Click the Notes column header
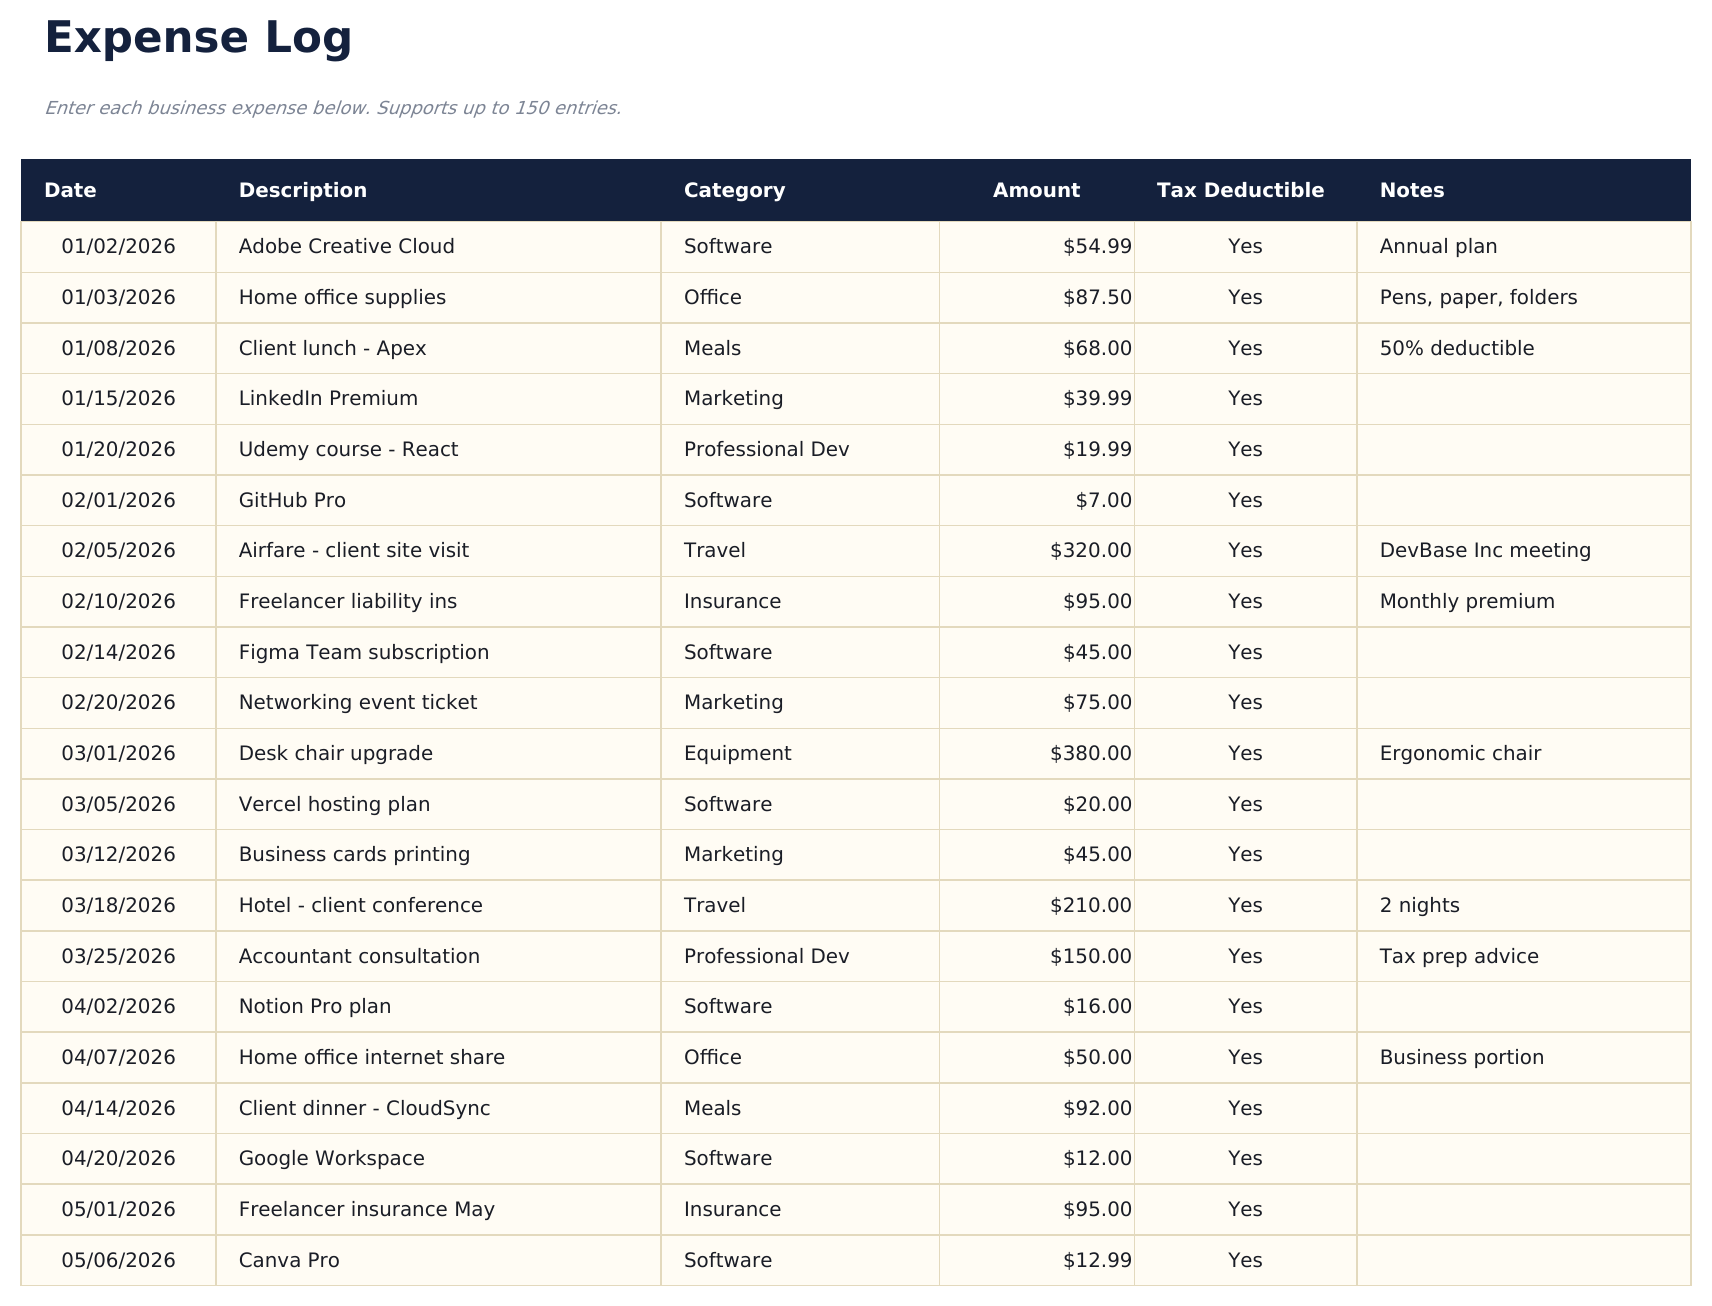 [x=1412, y=190]
